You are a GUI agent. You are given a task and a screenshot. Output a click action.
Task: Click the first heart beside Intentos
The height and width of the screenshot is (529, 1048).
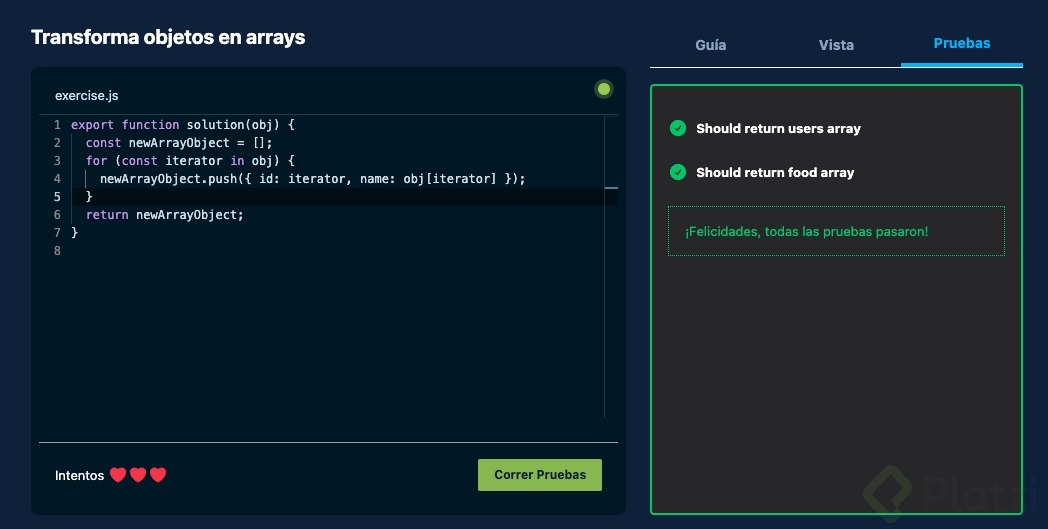pos(118,475)
